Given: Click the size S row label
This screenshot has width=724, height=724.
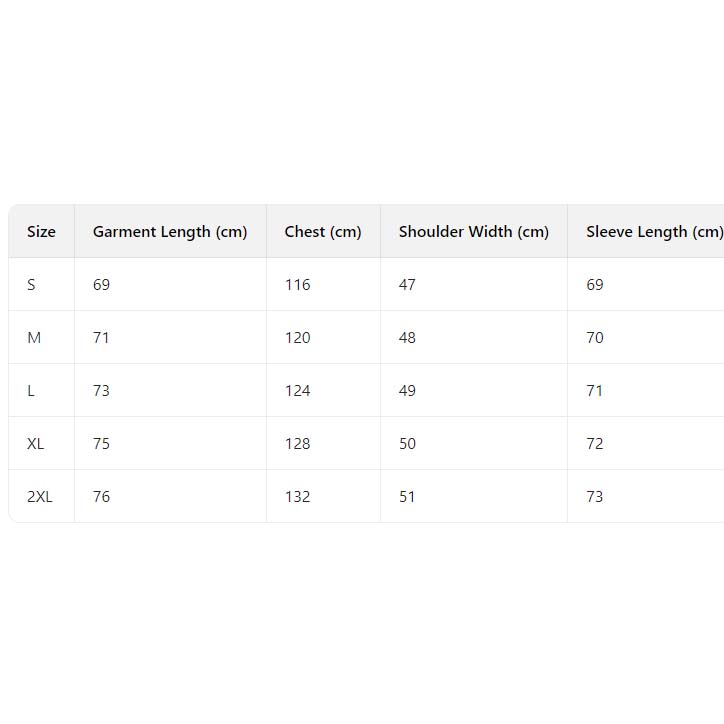Looking at the screenshot, I should pyautogui.click(x=32, y=285).
